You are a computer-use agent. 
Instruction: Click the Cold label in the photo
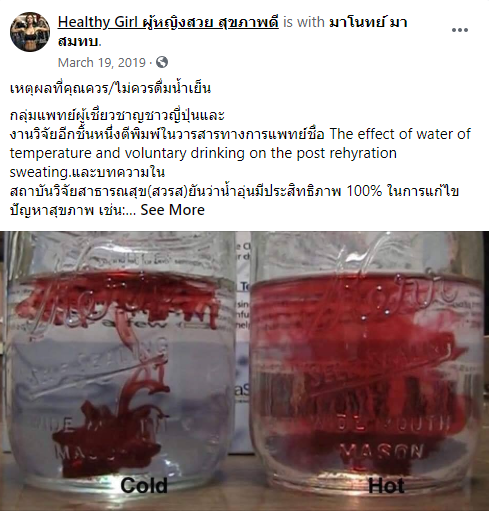point(144,485)
